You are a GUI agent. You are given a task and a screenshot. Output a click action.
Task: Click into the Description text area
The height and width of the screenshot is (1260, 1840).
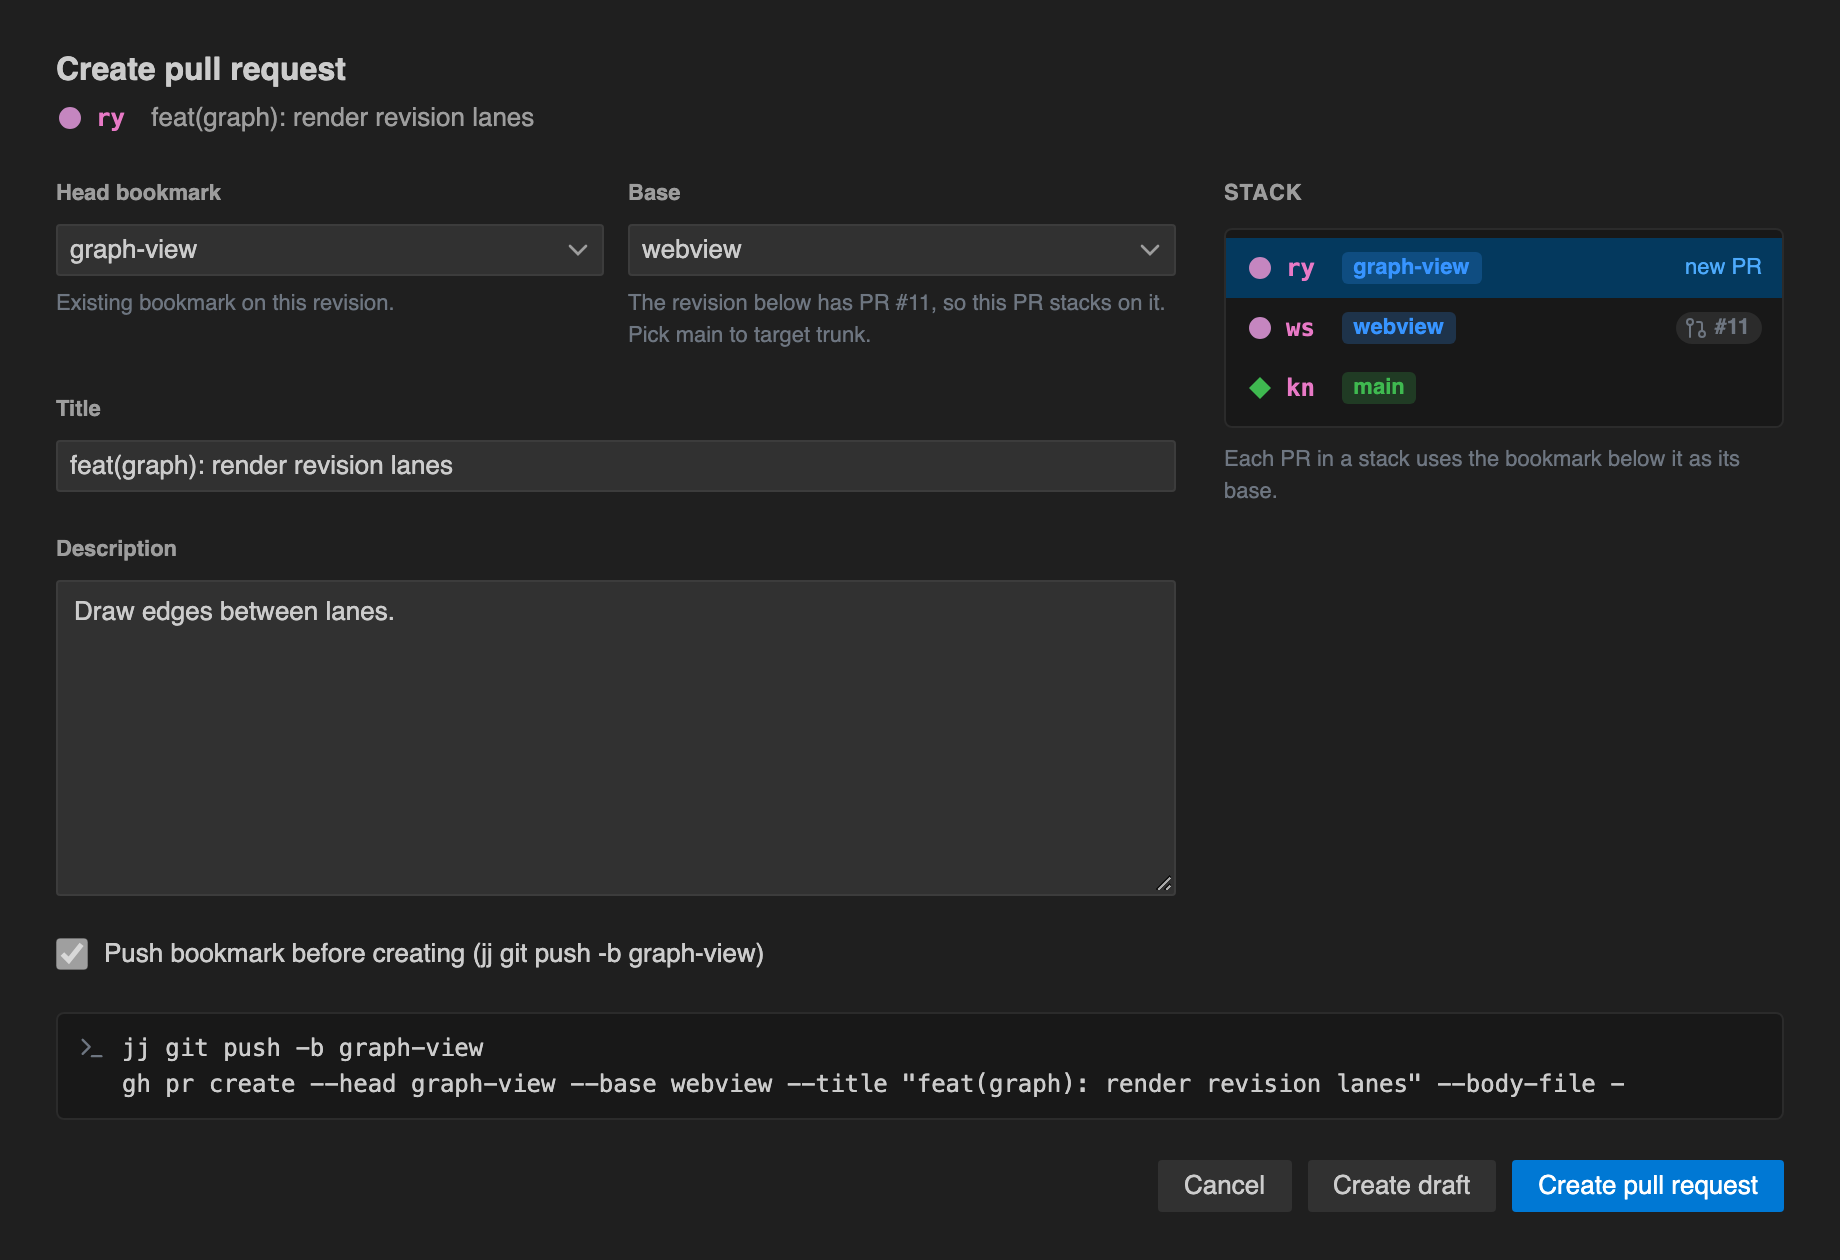[x=615, y=738]
